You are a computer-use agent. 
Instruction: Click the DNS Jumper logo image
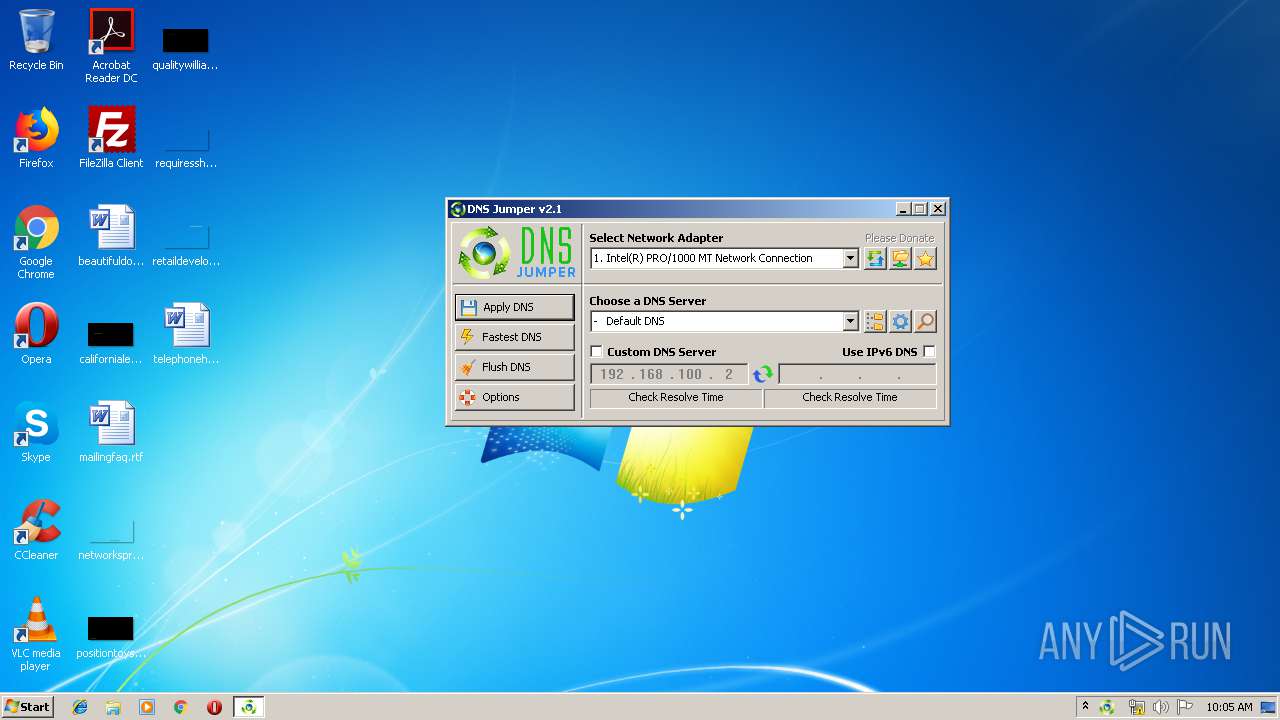pyautogui.click(x=517, y=252)
